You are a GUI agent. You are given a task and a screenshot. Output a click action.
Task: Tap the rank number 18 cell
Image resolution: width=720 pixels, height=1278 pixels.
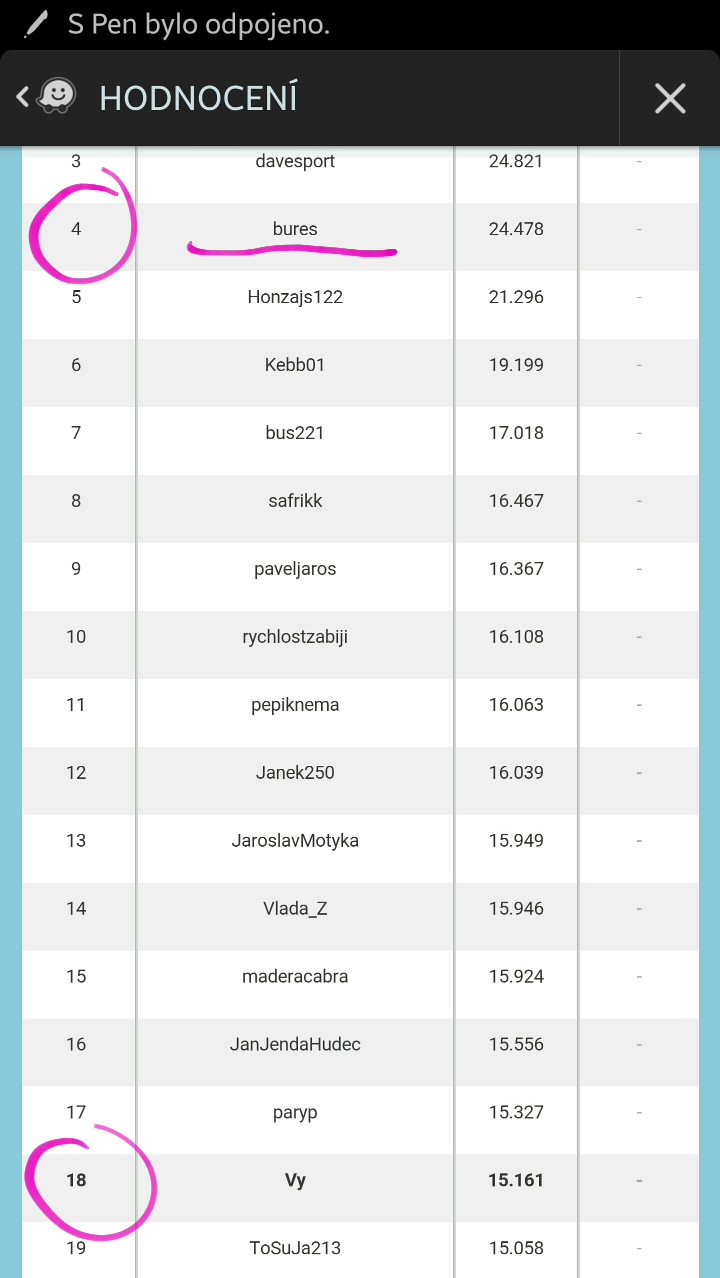pos(76,1181)
